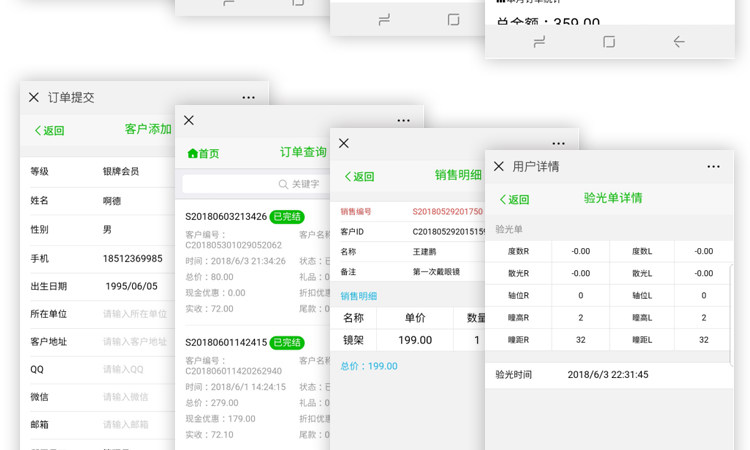The image size is (750, 450).
Task: Tap the home square icon in the top-right phone nav bar
Action: coord(609,42)
